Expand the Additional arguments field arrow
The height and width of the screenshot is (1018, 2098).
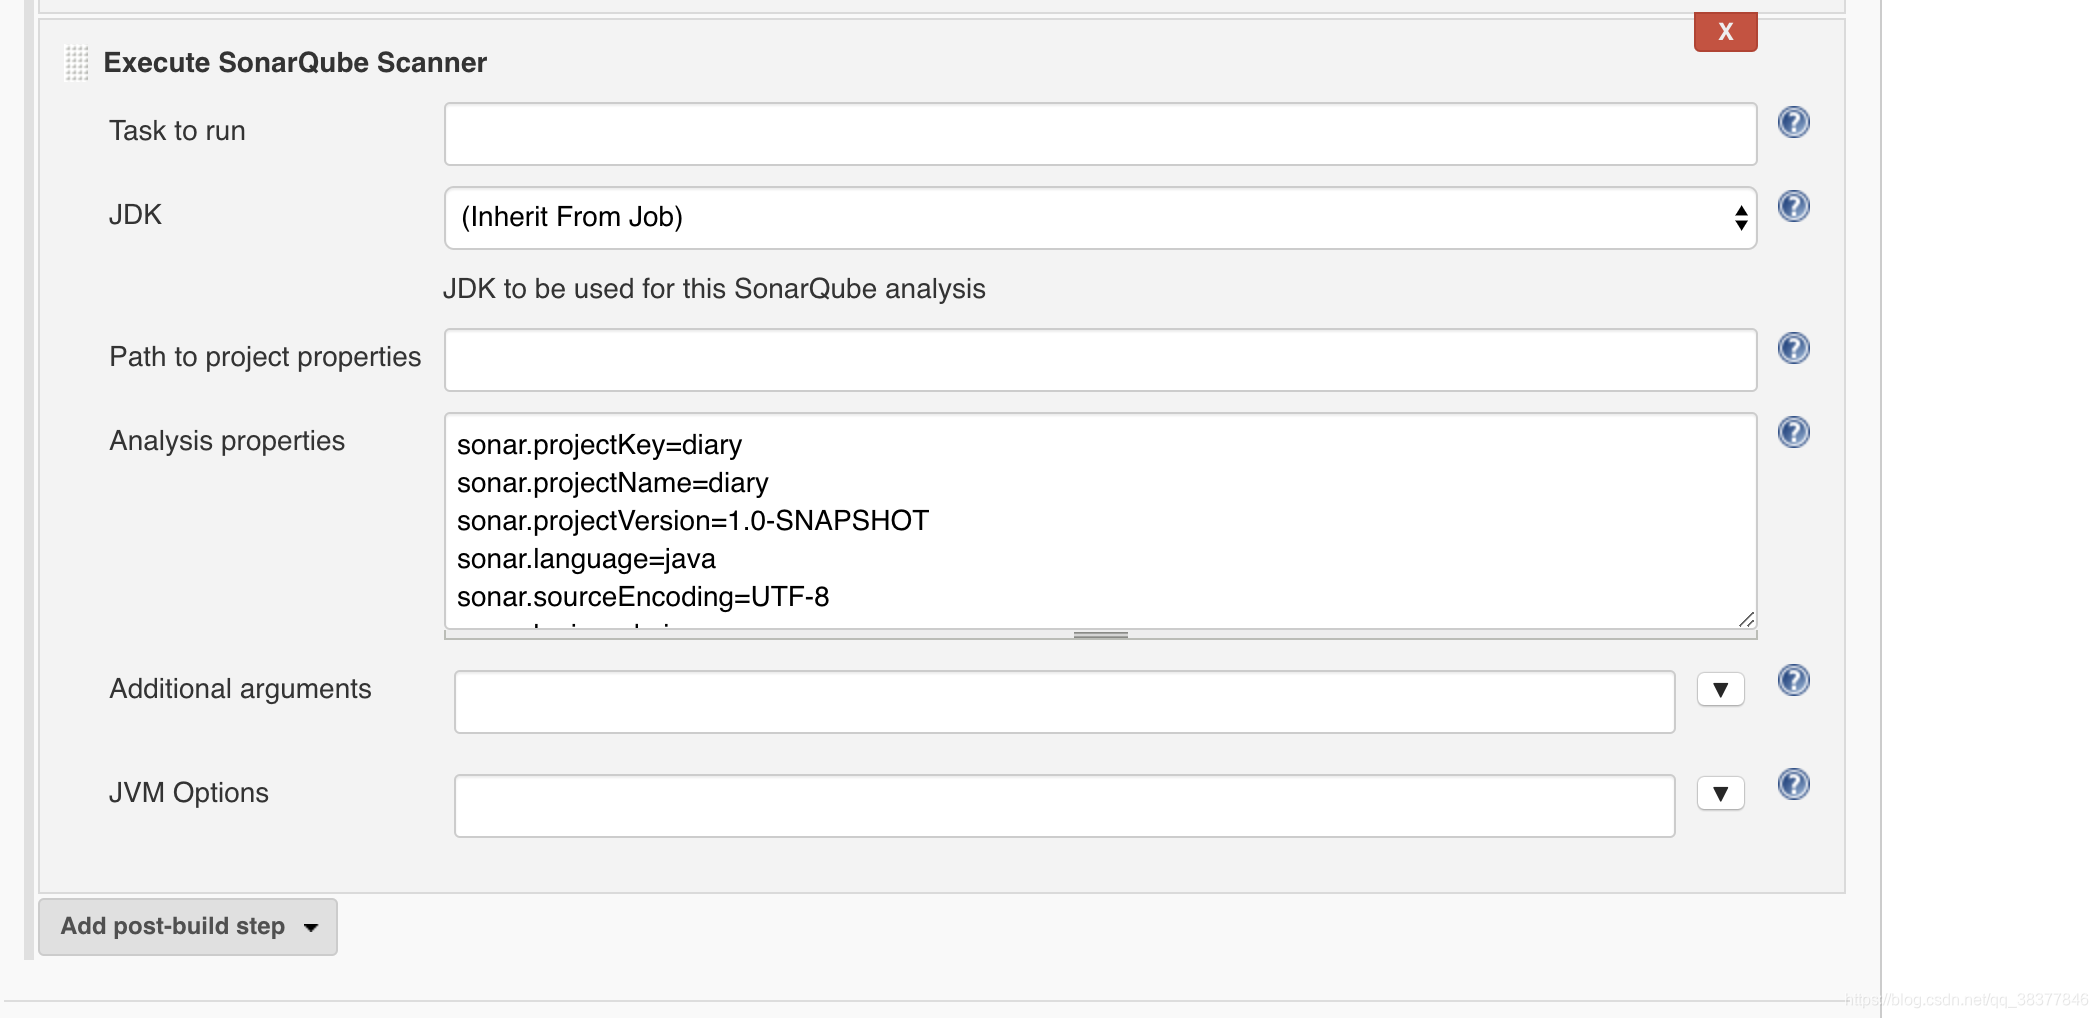(x=1720, y=690)
